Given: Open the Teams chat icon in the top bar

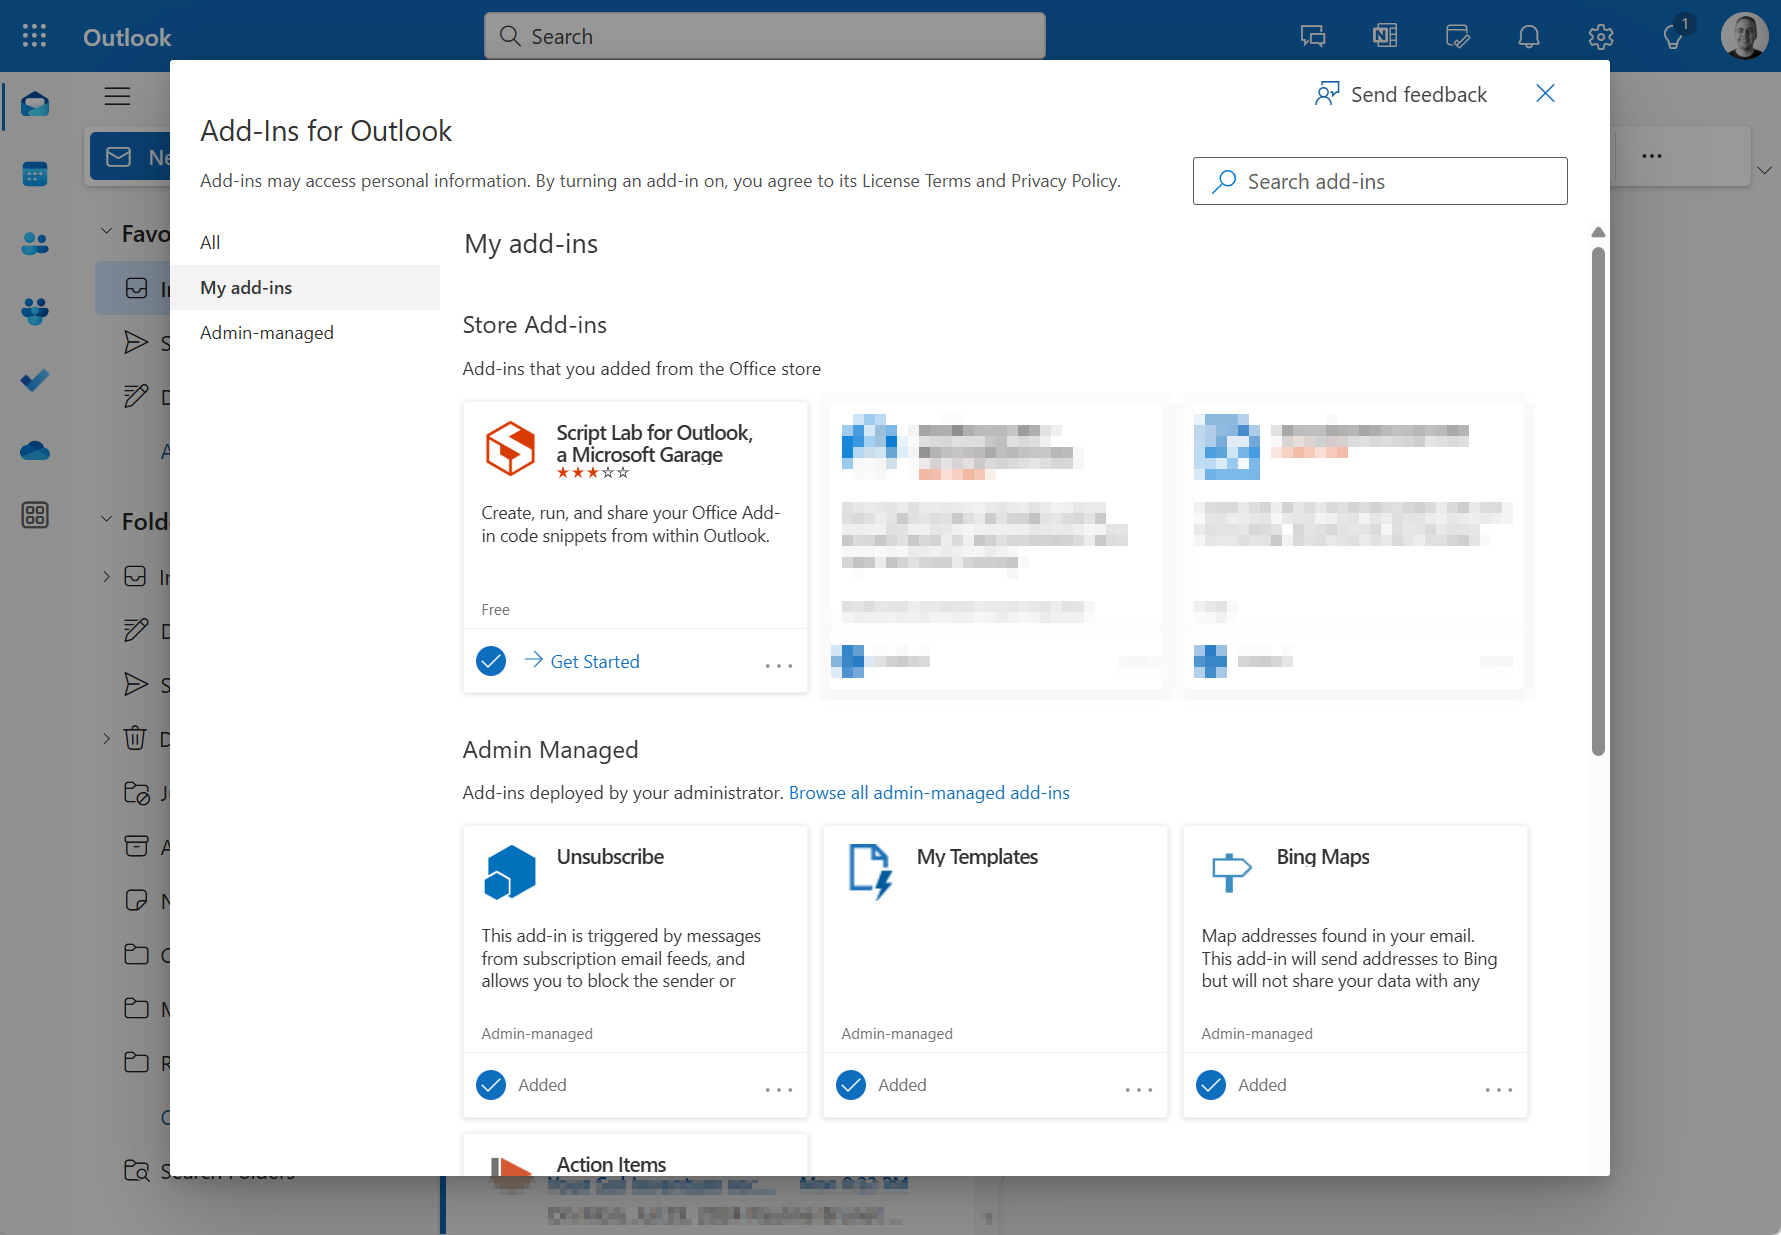Looking at the screenshot, I should coord(1311,35).
